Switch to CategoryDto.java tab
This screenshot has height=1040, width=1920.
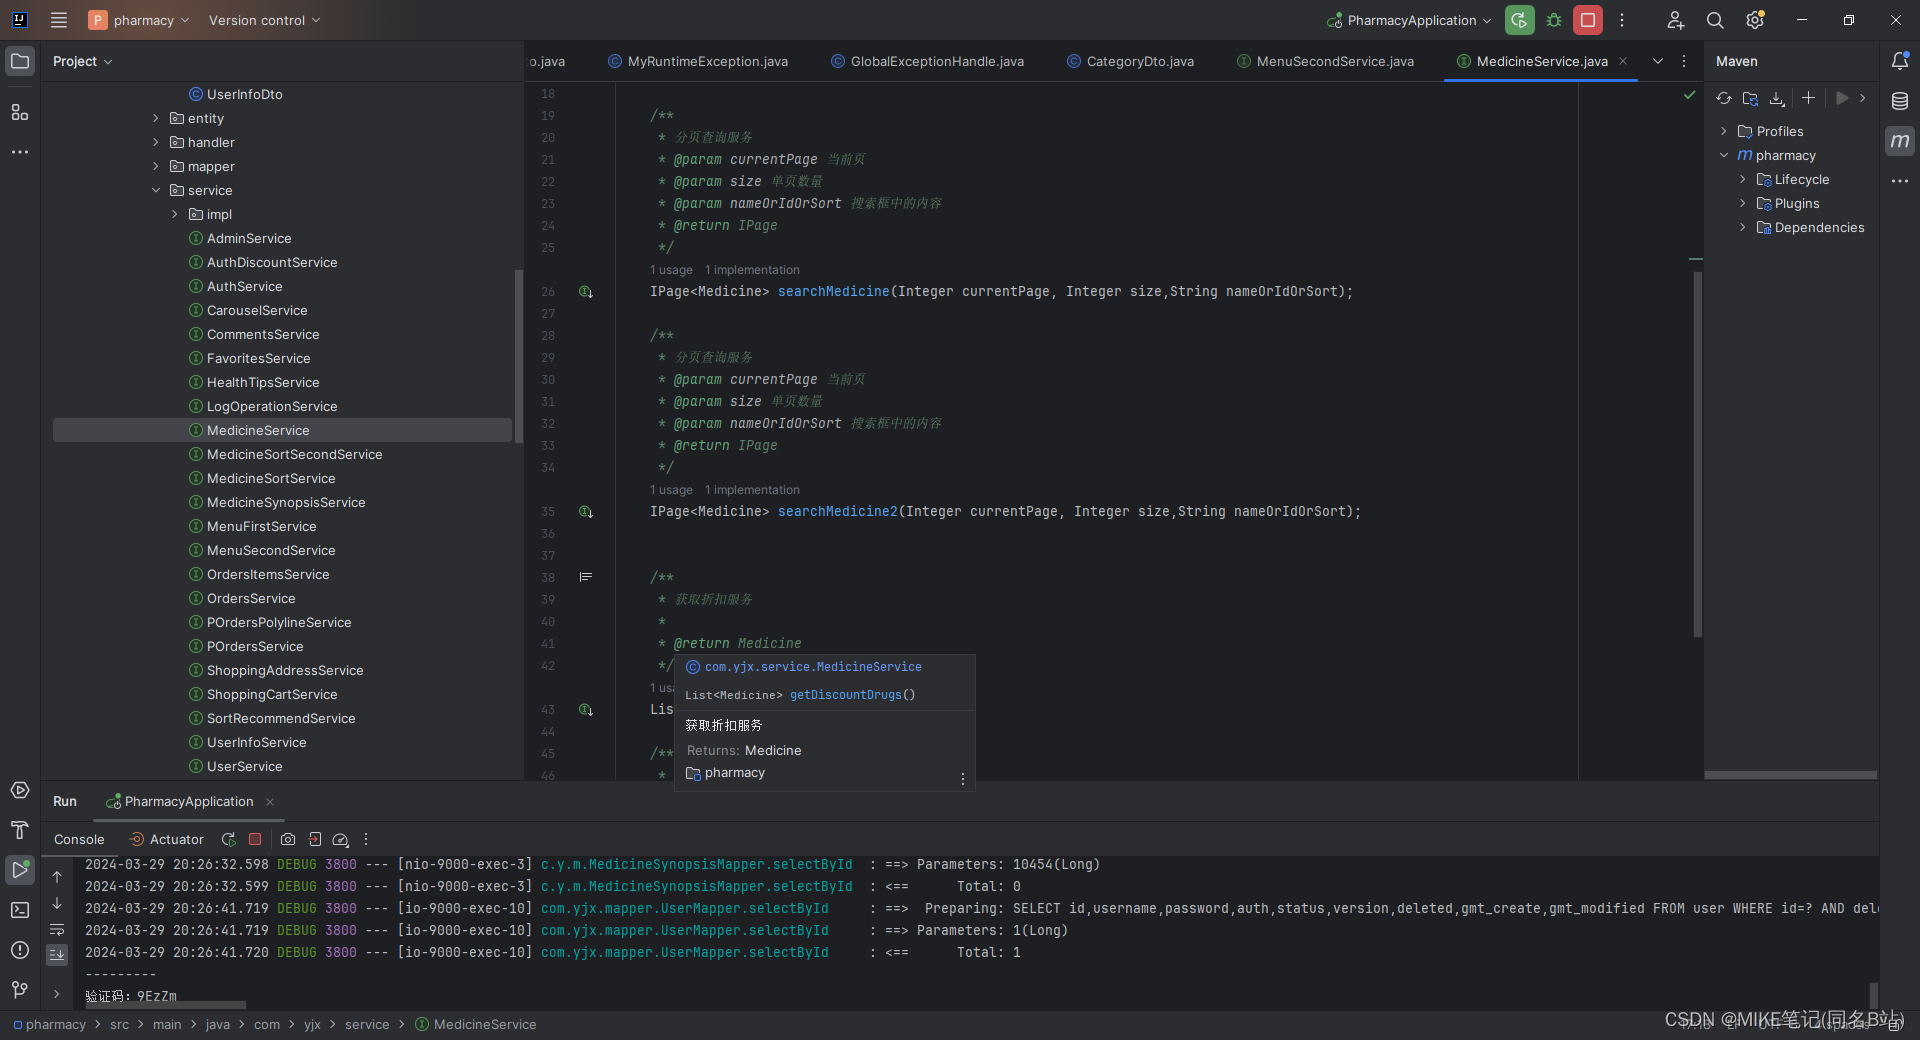(x=1130, y=61)
